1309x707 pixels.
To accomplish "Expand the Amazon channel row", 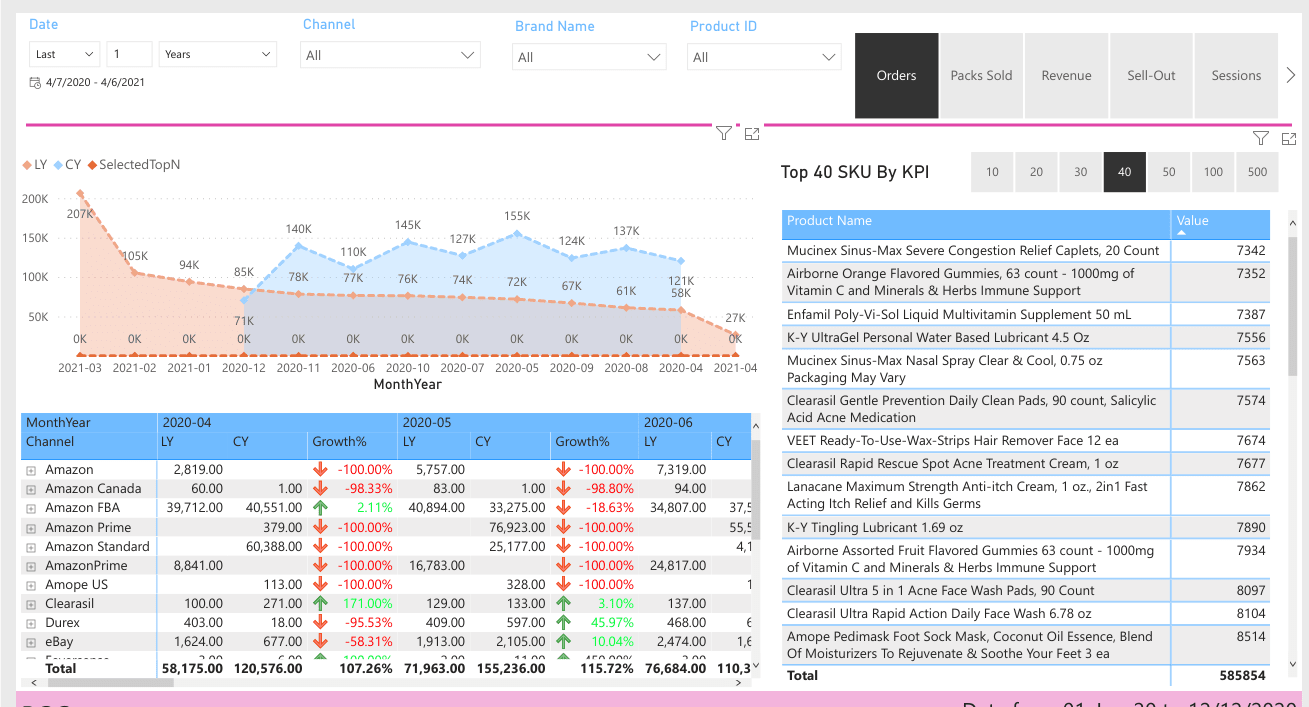I will 31,470.
